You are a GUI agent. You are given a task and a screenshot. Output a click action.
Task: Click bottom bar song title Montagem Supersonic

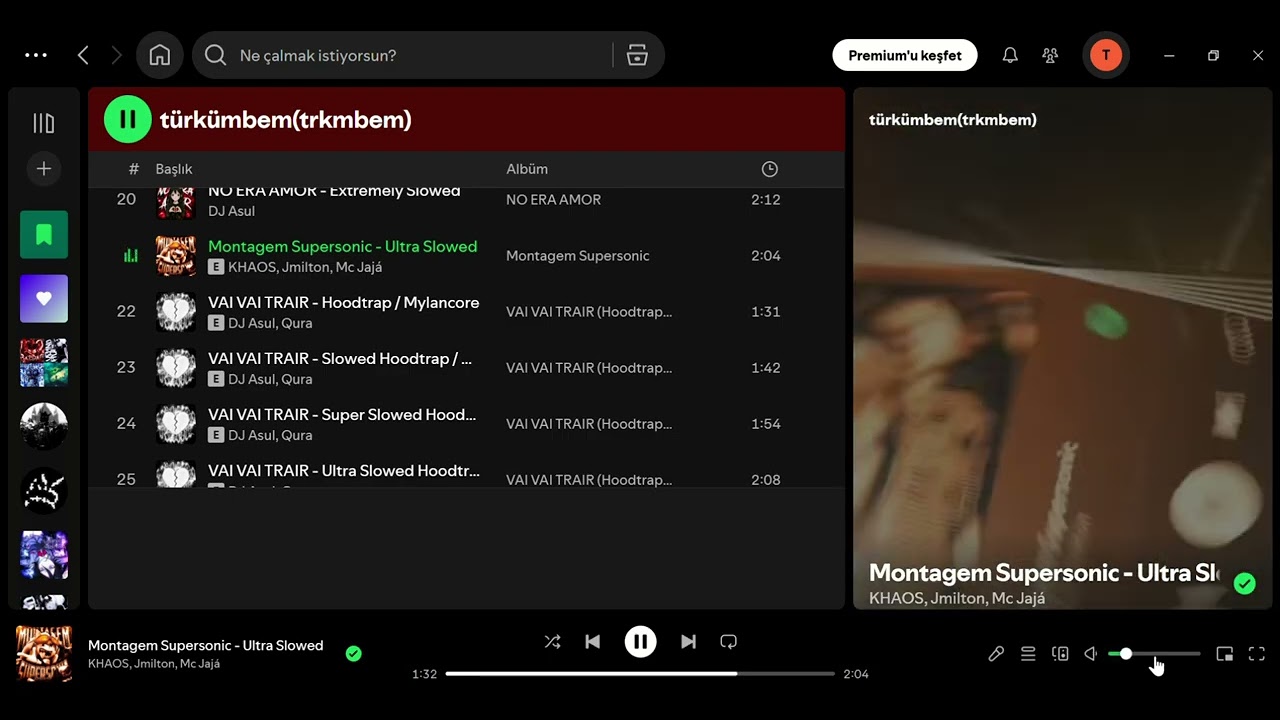point(205,645)
